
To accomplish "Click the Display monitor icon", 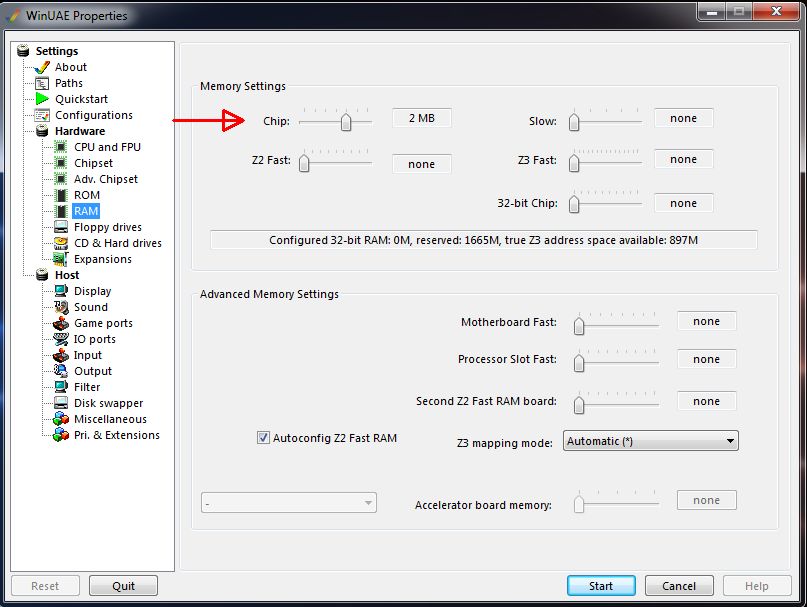I will [61, 291].
